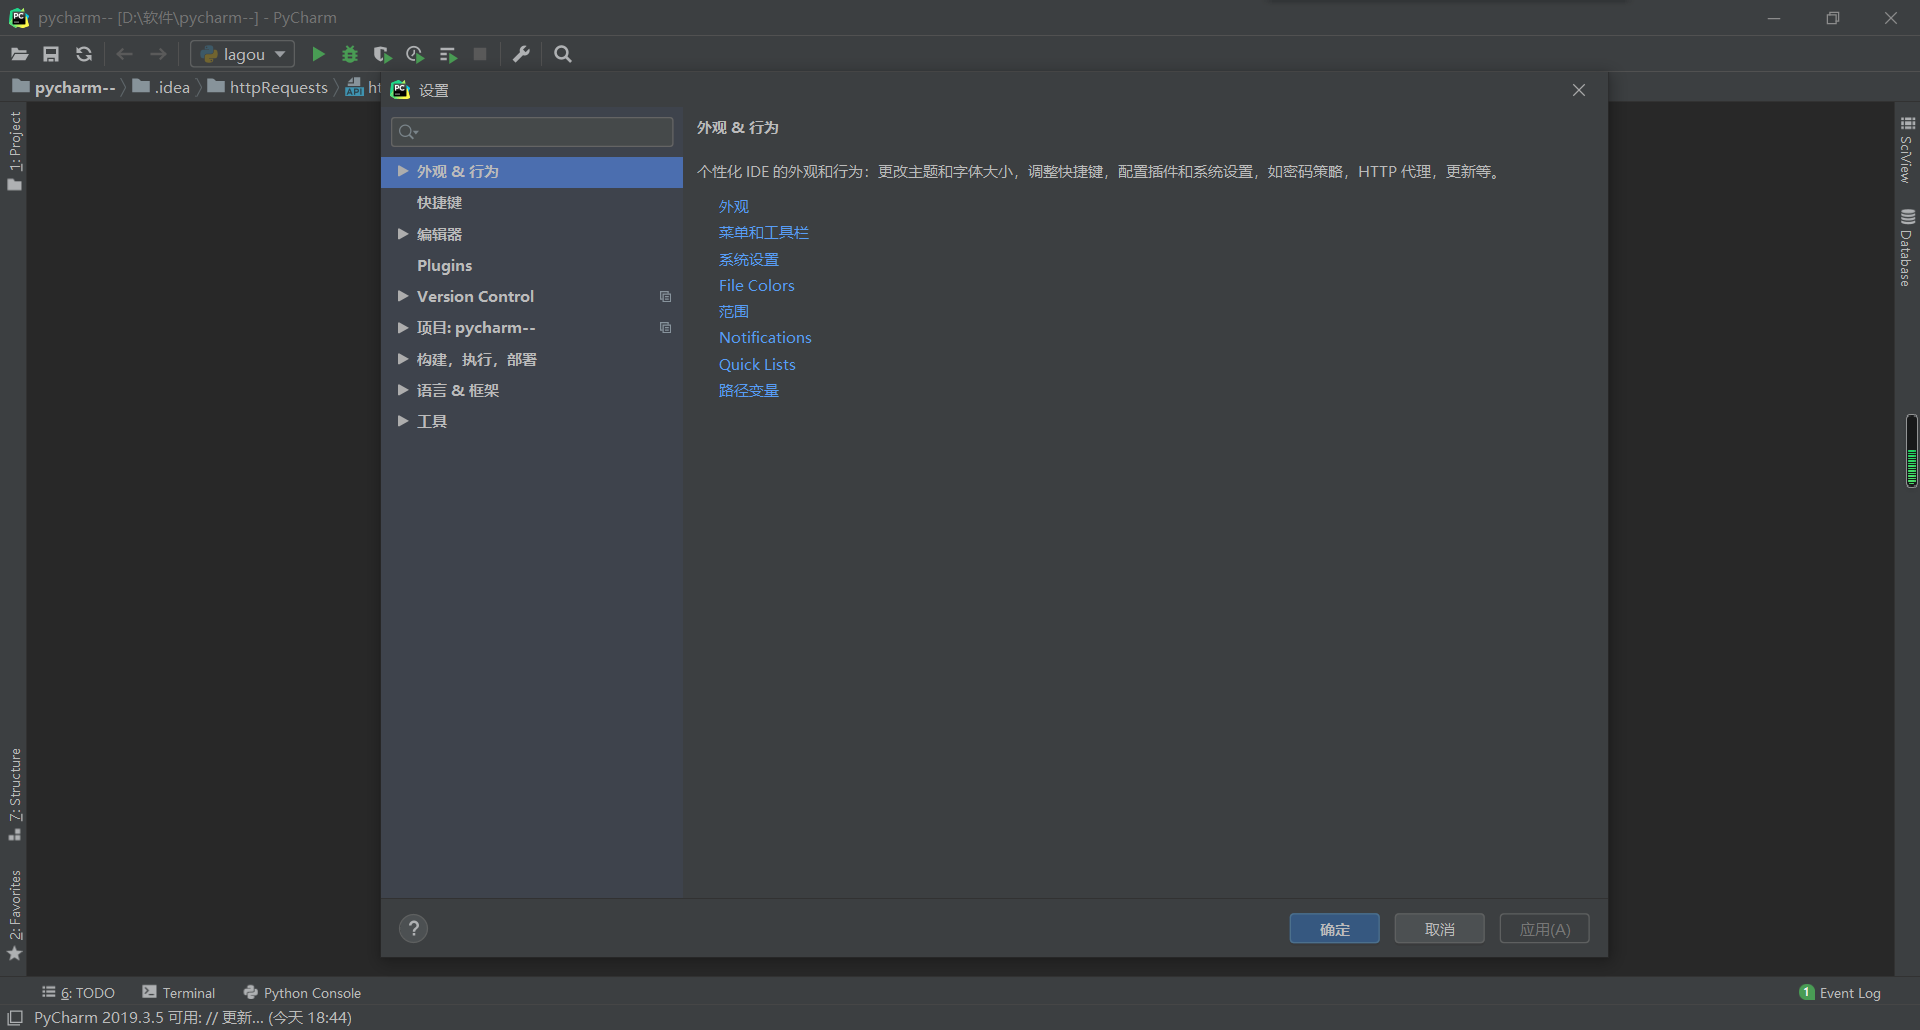This screenshot has width=1920, height=1030.
Task: Open the 路径变量 link
Action: tap(748, 390)
